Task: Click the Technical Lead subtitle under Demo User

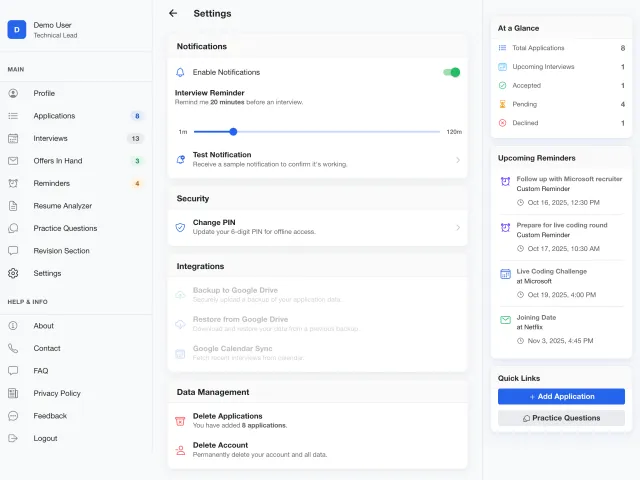Action: pos(55,36)
